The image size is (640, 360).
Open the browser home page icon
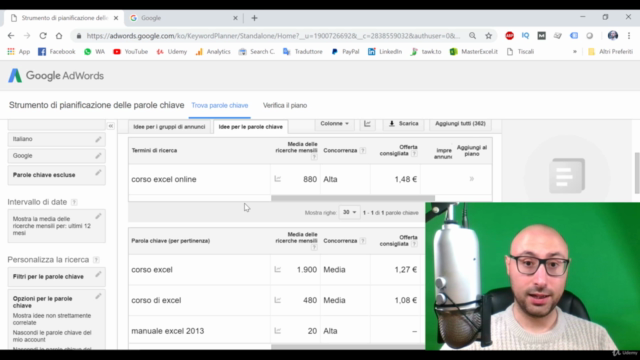pos(59,36)
